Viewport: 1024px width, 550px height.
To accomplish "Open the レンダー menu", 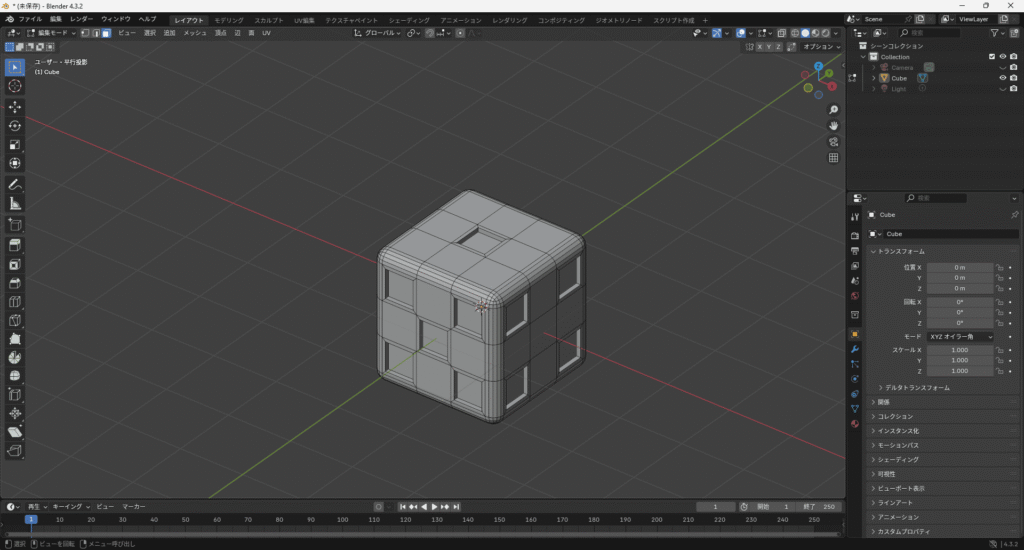I will coord(81,19).
